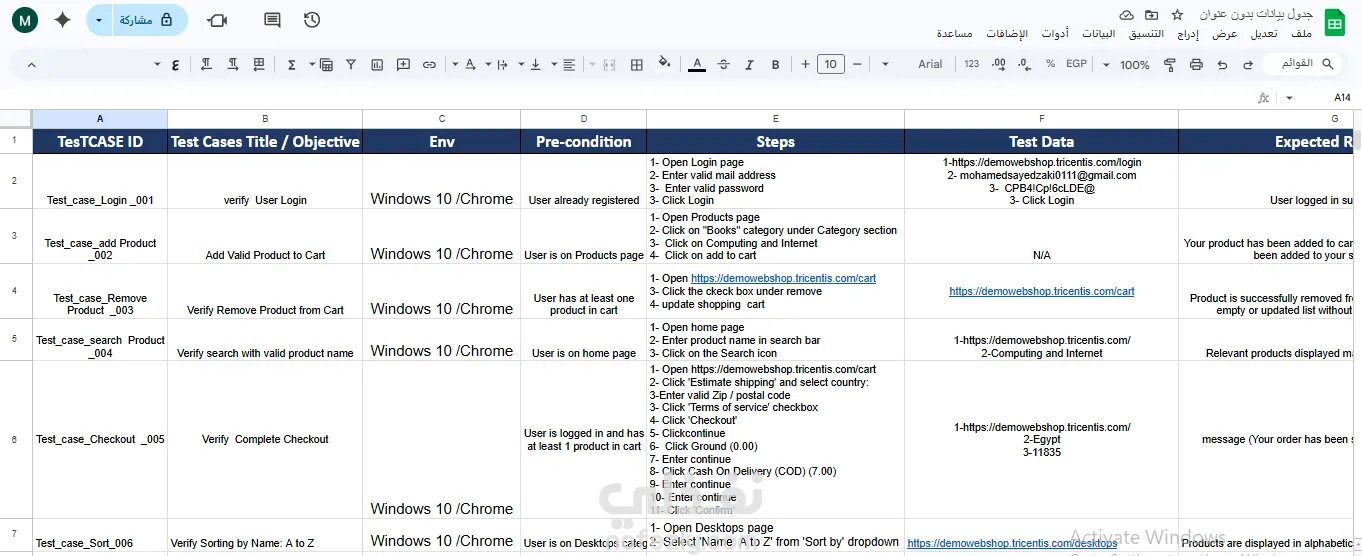The image size is (1362, 556).
Task: Open the borders tool
Action: [636, 64]
